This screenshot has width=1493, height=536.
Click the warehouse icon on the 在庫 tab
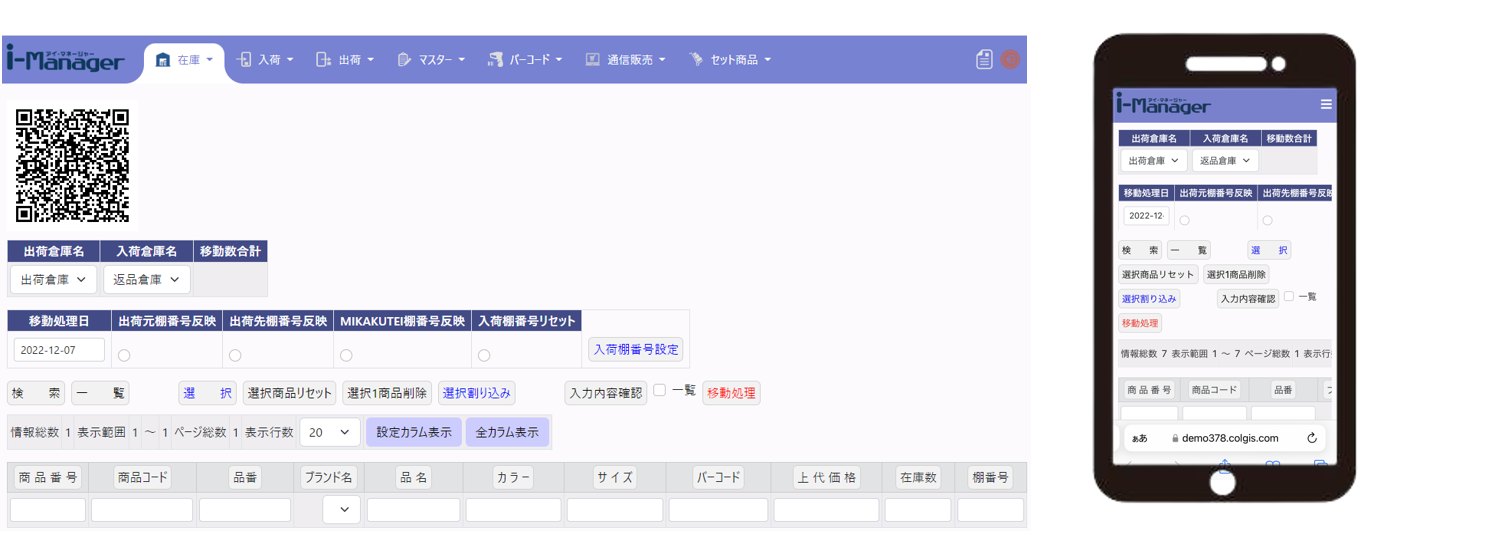point(163,60)
